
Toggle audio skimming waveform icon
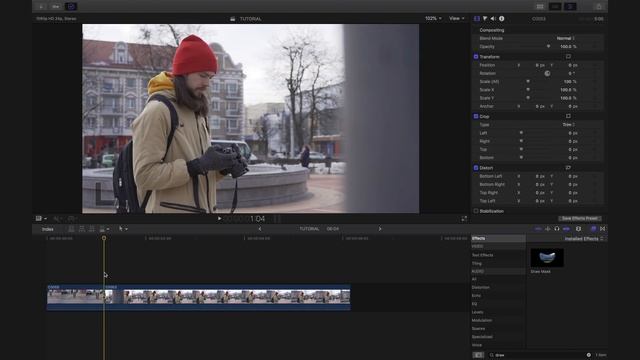(547, 229)
